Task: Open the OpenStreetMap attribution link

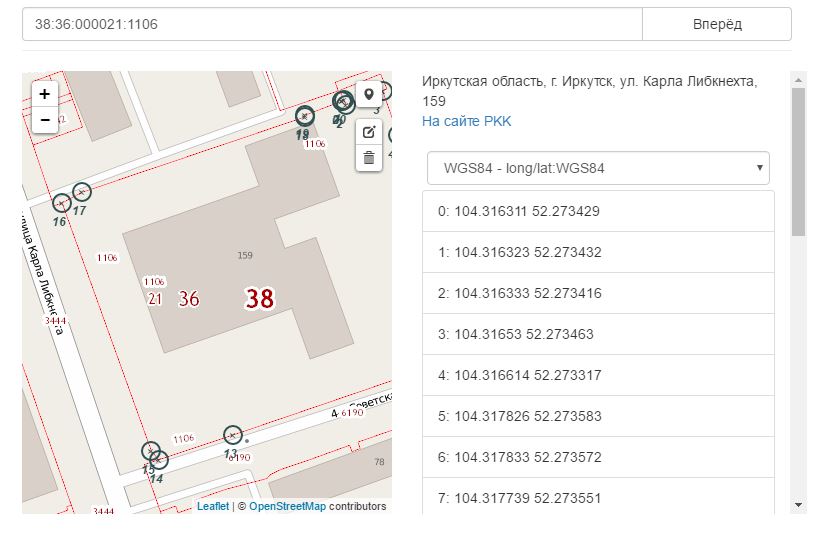Action: point(286,506)
